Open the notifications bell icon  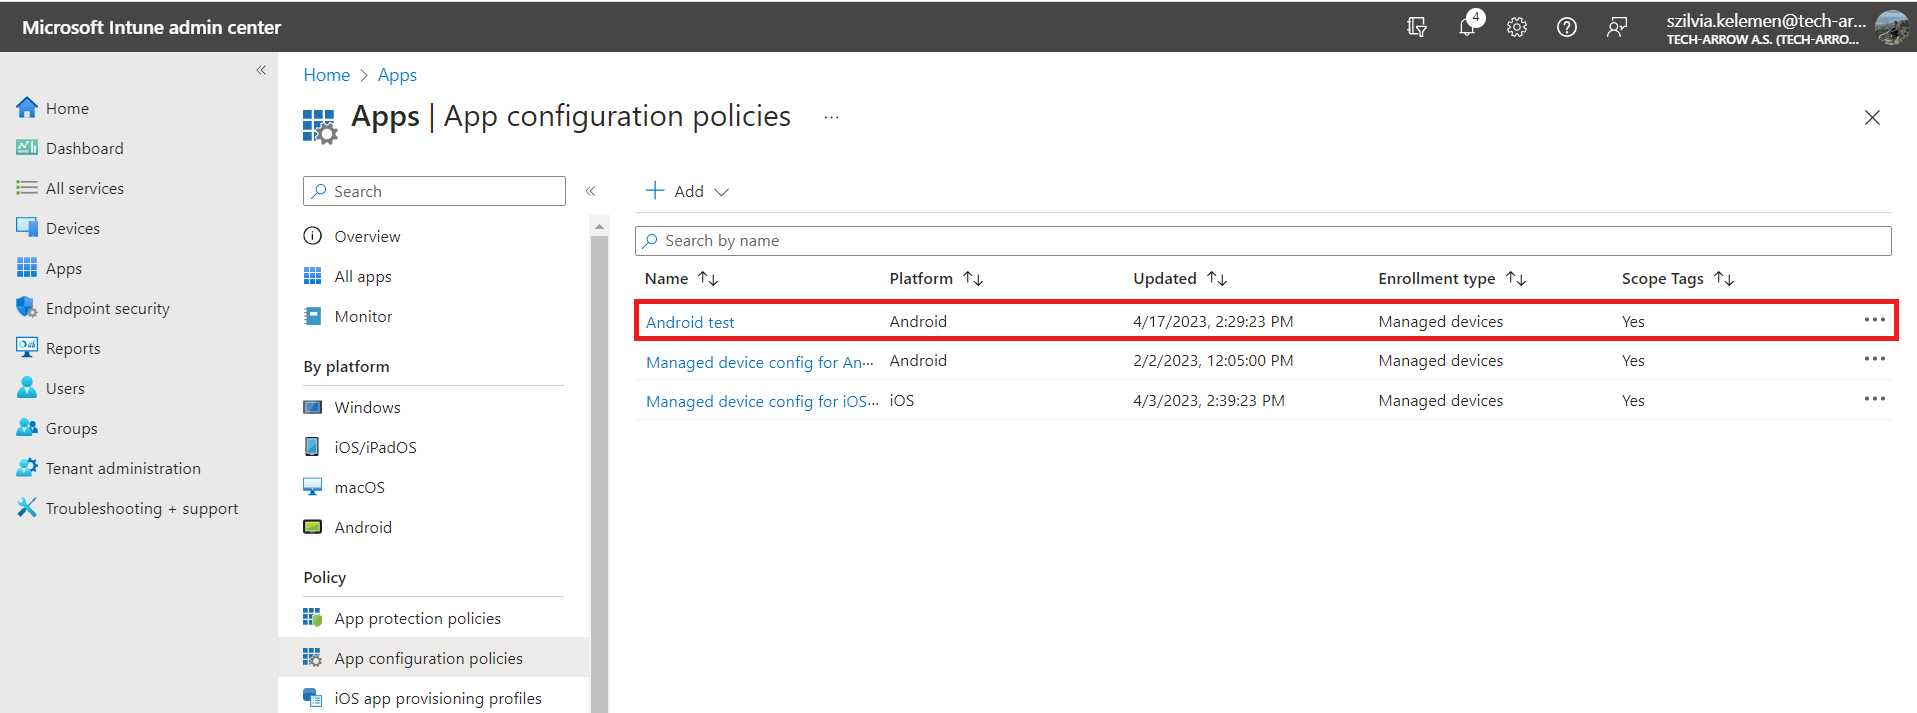point(1467,27)
